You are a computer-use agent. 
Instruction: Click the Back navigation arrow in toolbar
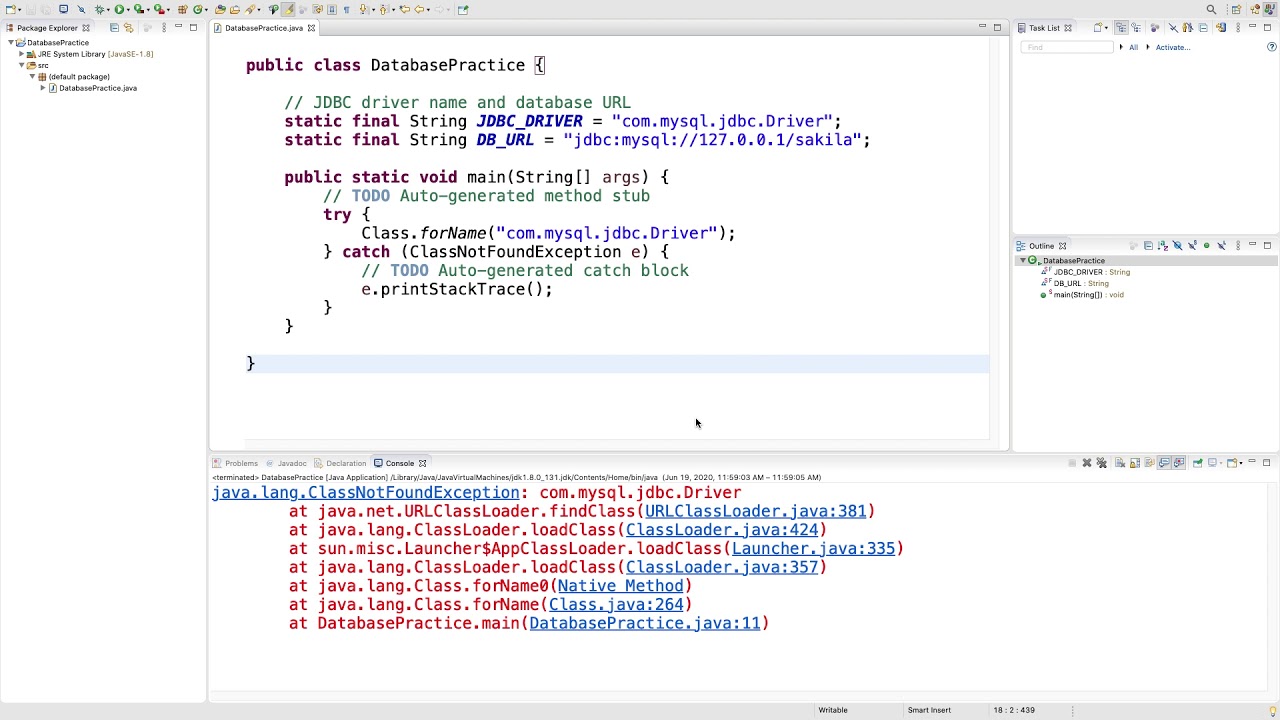click(419, 9)
